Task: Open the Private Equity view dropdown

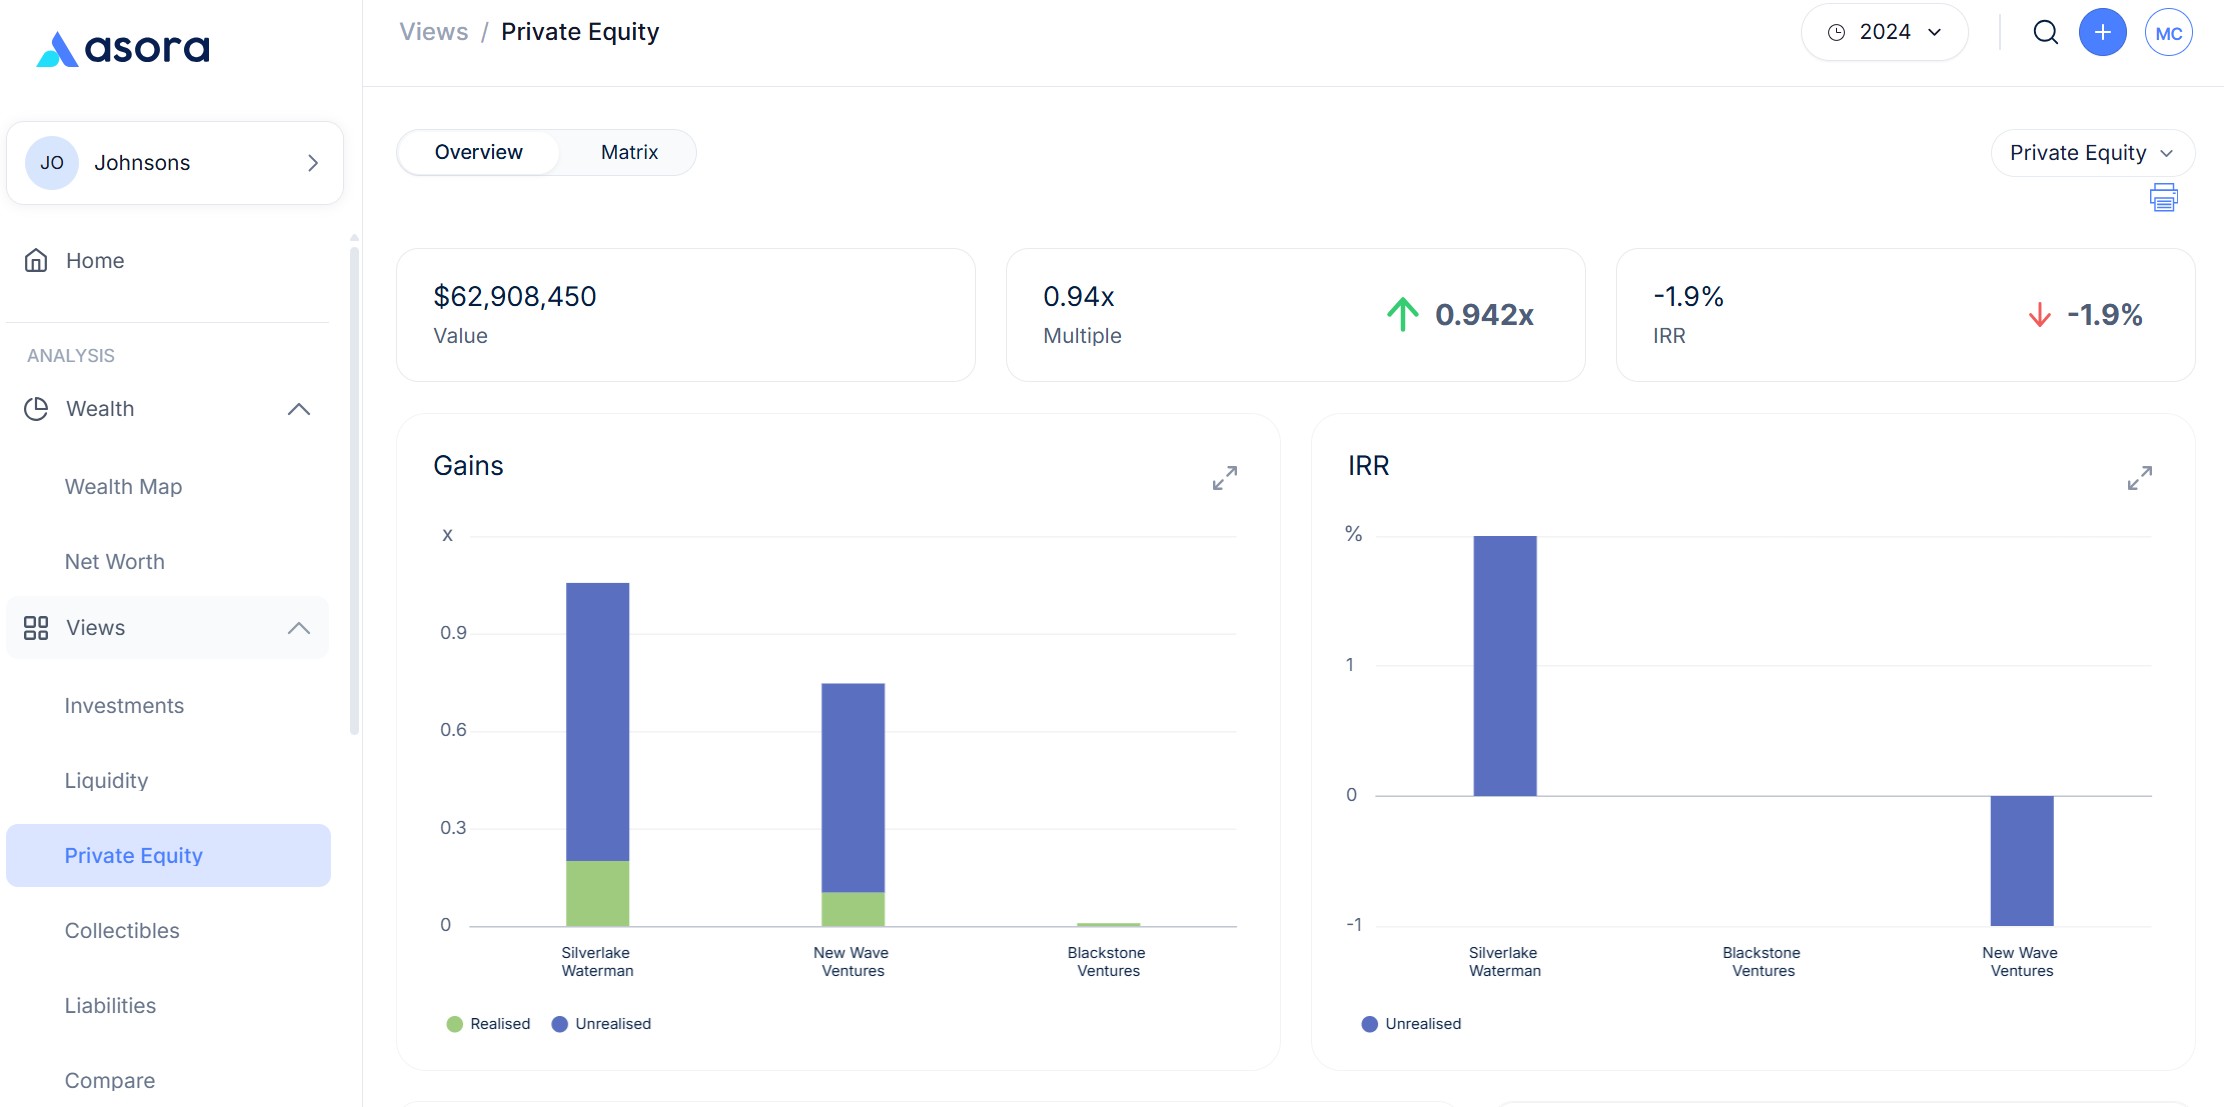Action: pyautogui.click(x=2091, y=153)
